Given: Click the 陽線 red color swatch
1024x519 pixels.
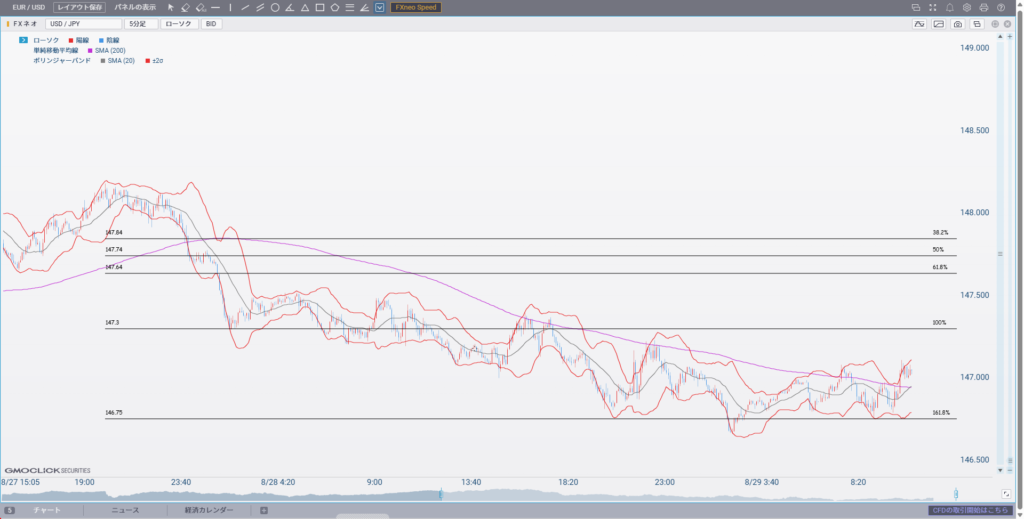Looking at the screenshot, I should 71,40.
